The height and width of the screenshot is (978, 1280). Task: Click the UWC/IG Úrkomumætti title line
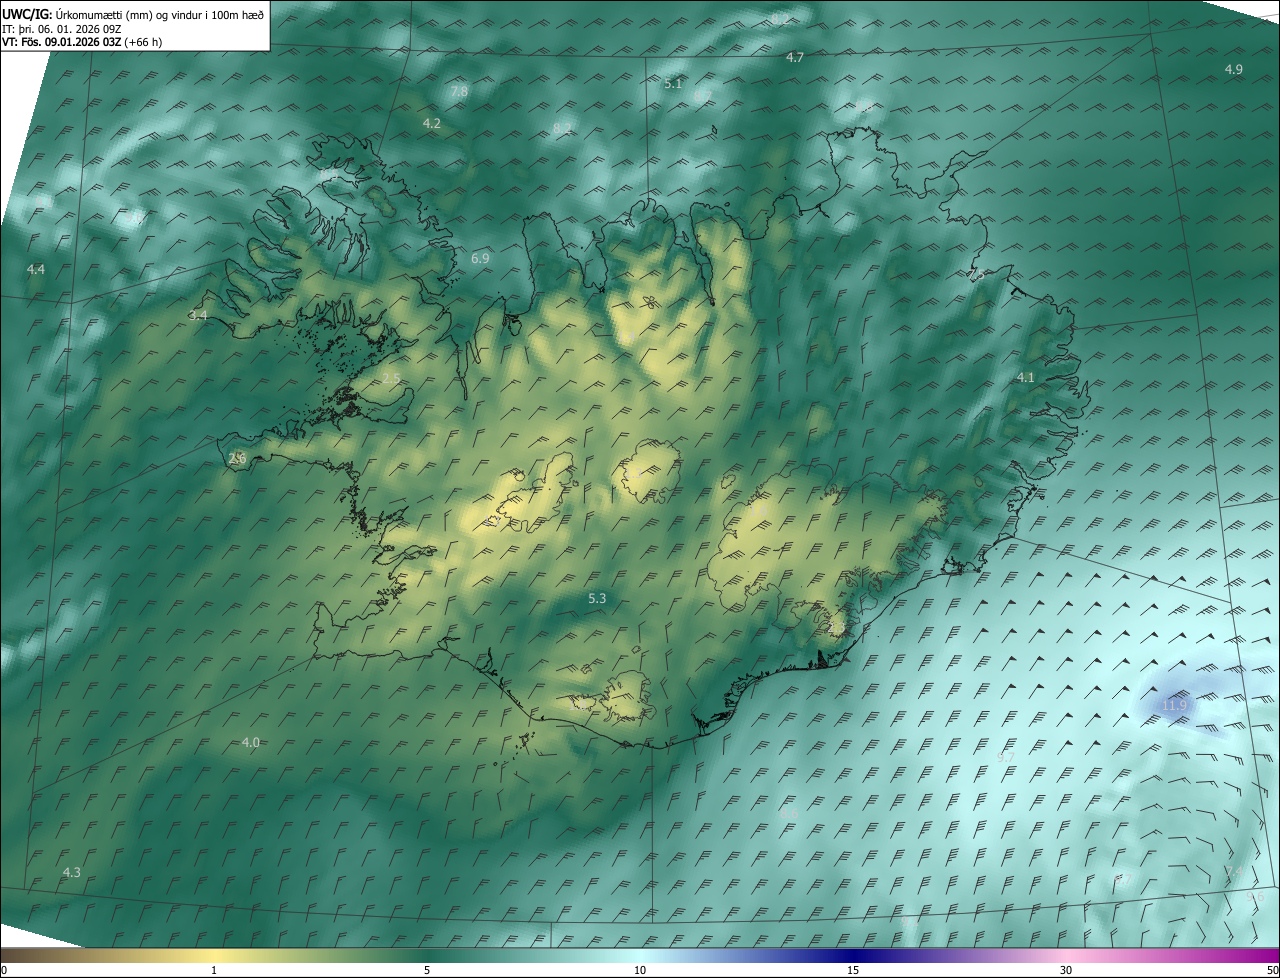(133, 15)
